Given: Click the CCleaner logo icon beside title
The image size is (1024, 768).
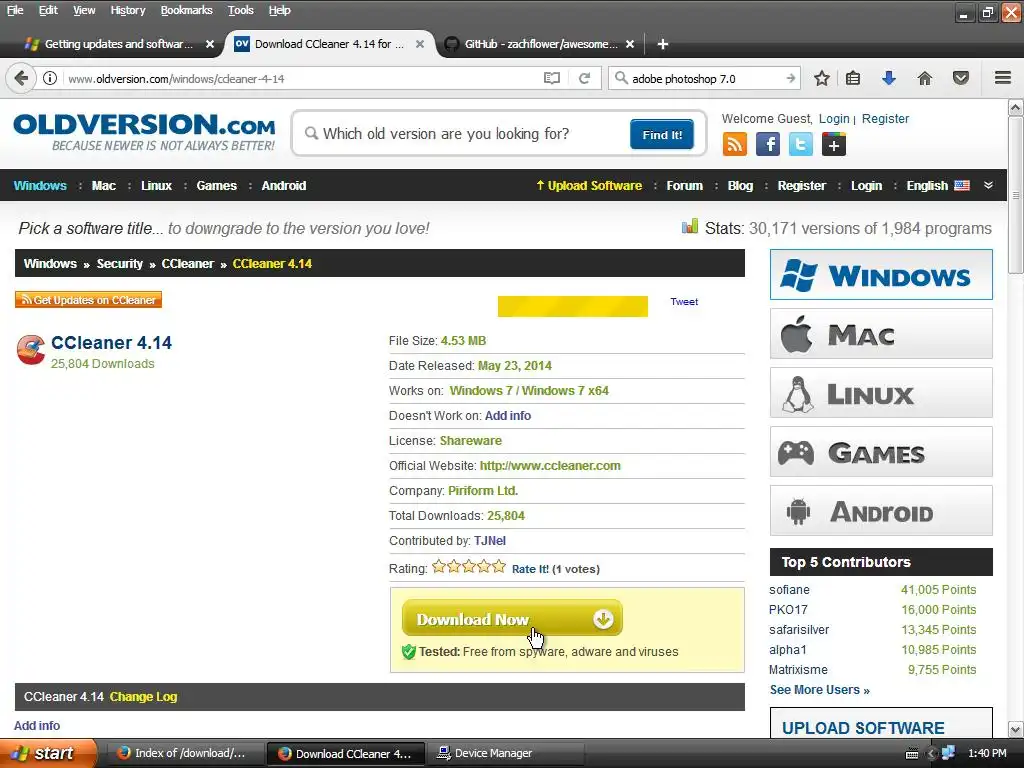Looking at the screenshot, I should (31, 350).
